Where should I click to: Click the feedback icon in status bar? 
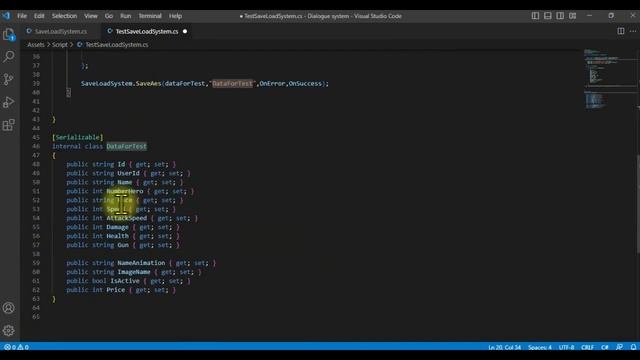tap(620, 347)
